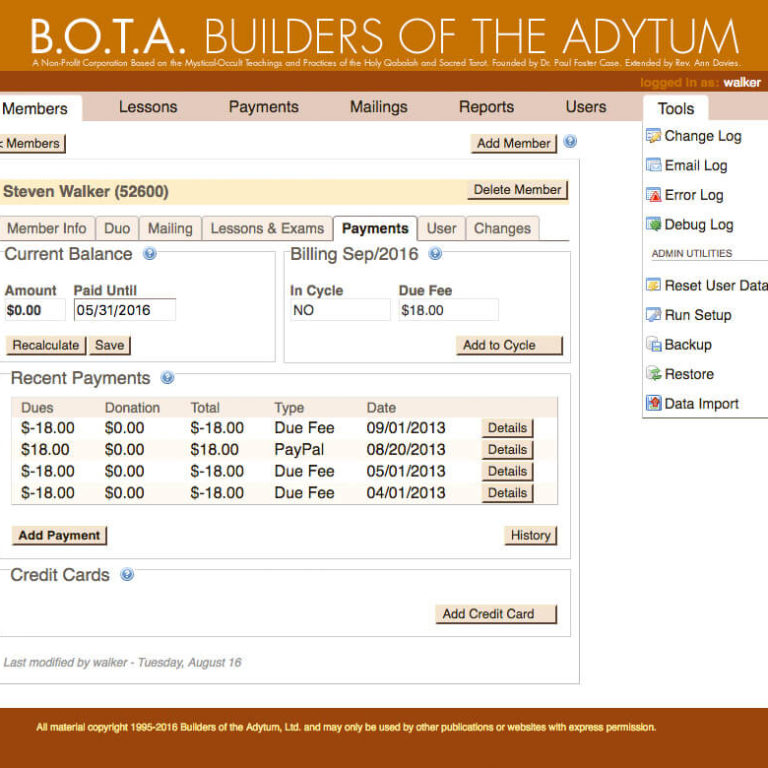The image size is (768, 768).
Task: Open the Debug Log menu entry
Action: click(x=698, y=225)
